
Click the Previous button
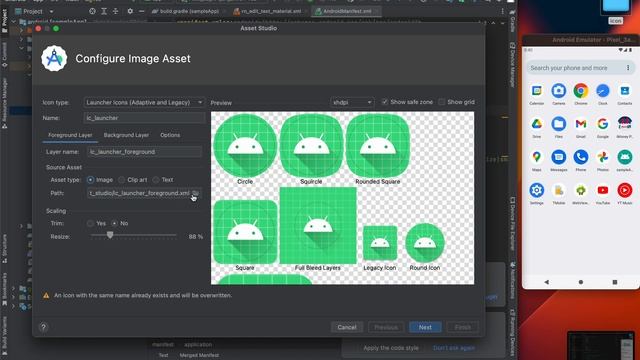(x=386, y=327)
